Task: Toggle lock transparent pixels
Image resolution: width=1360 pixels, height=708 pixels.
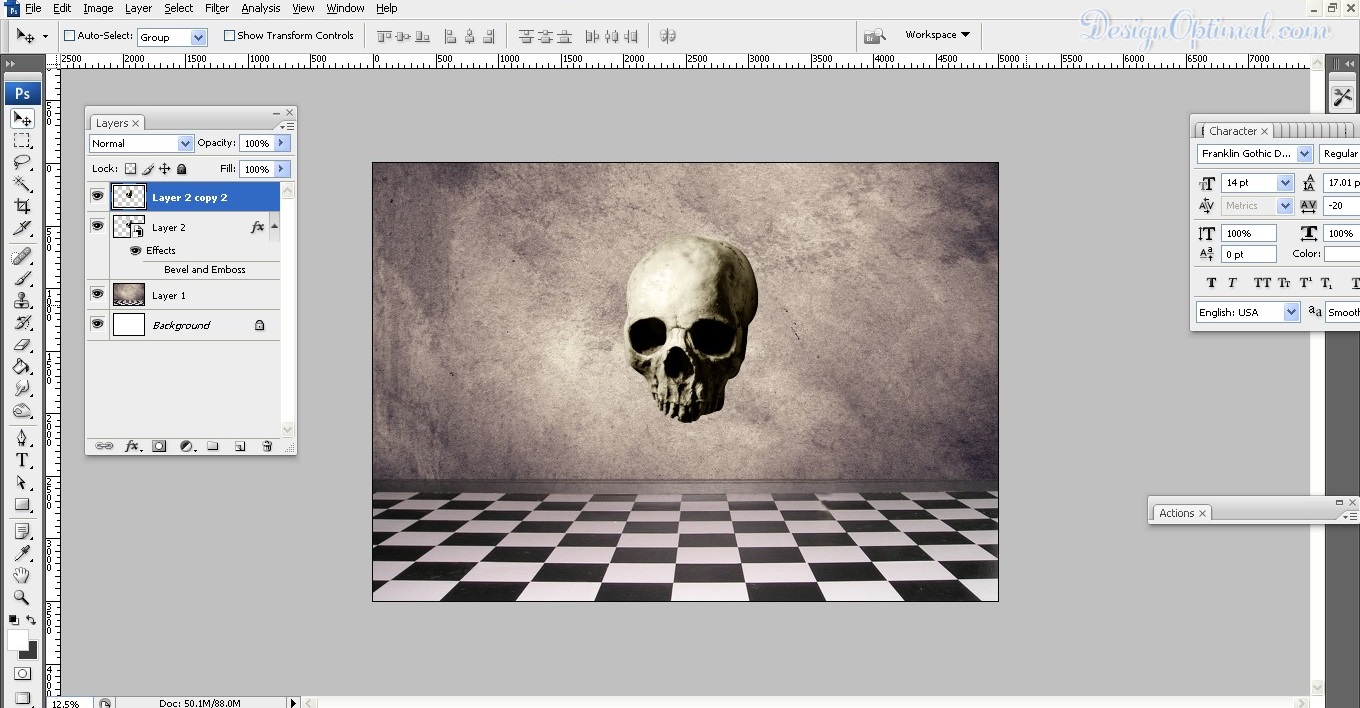Action: click(130, 169)
